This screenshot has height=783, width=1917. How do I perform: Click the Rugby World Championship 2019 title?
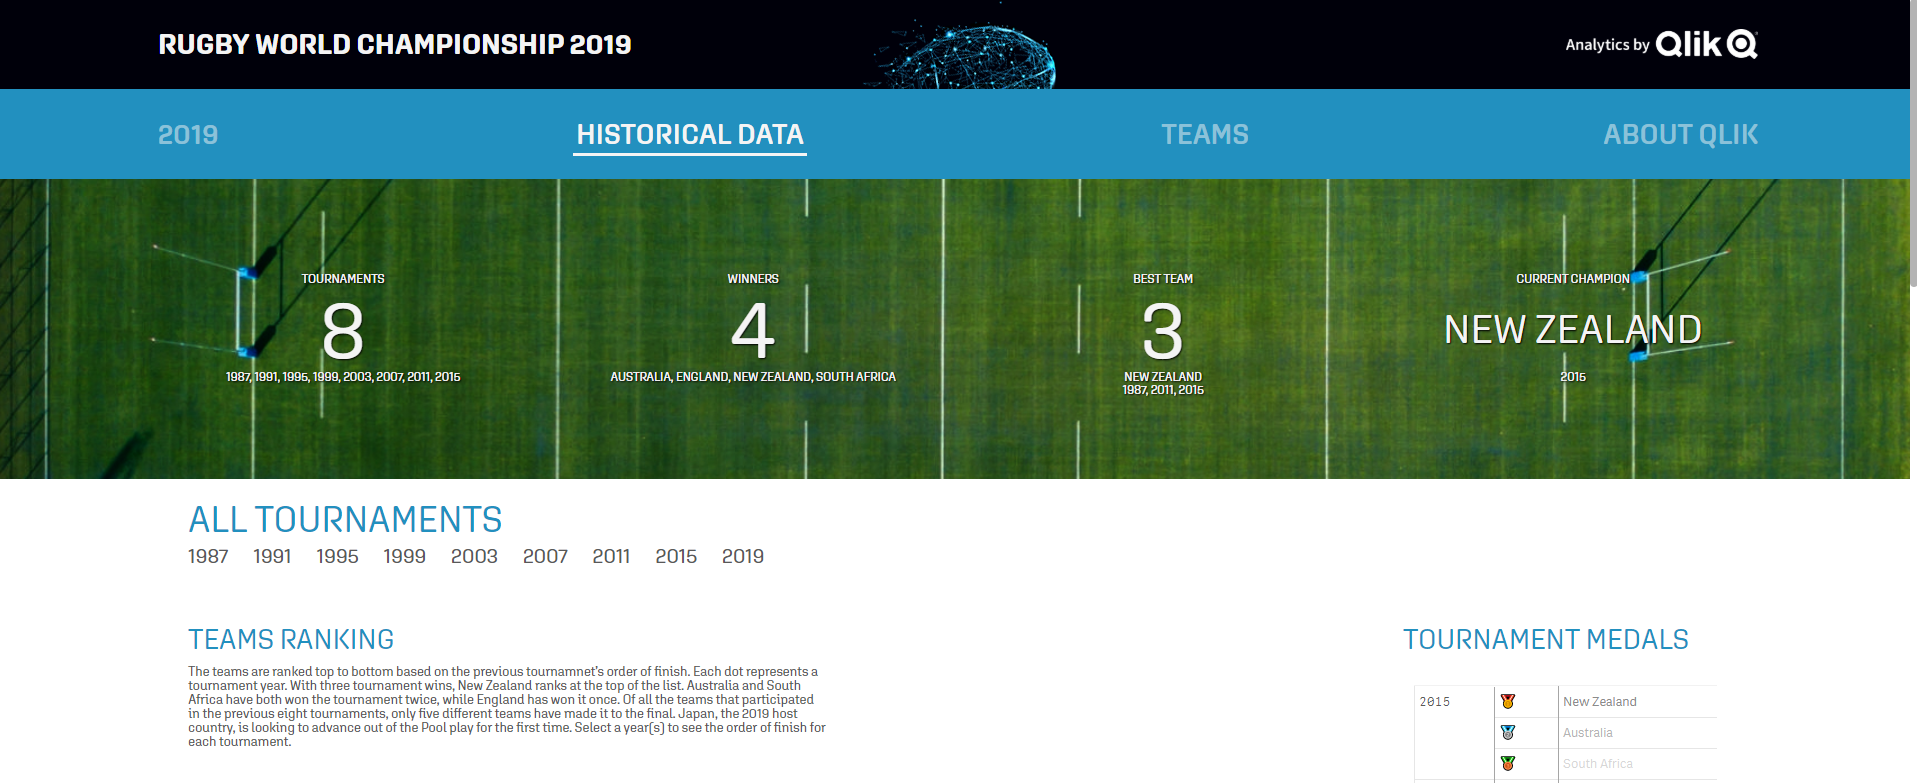click(395, 45)
